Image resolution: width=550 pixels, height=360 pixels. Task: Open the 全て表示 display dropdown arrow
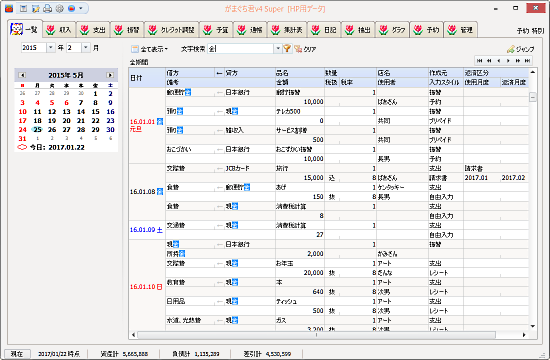coord(166,49)
